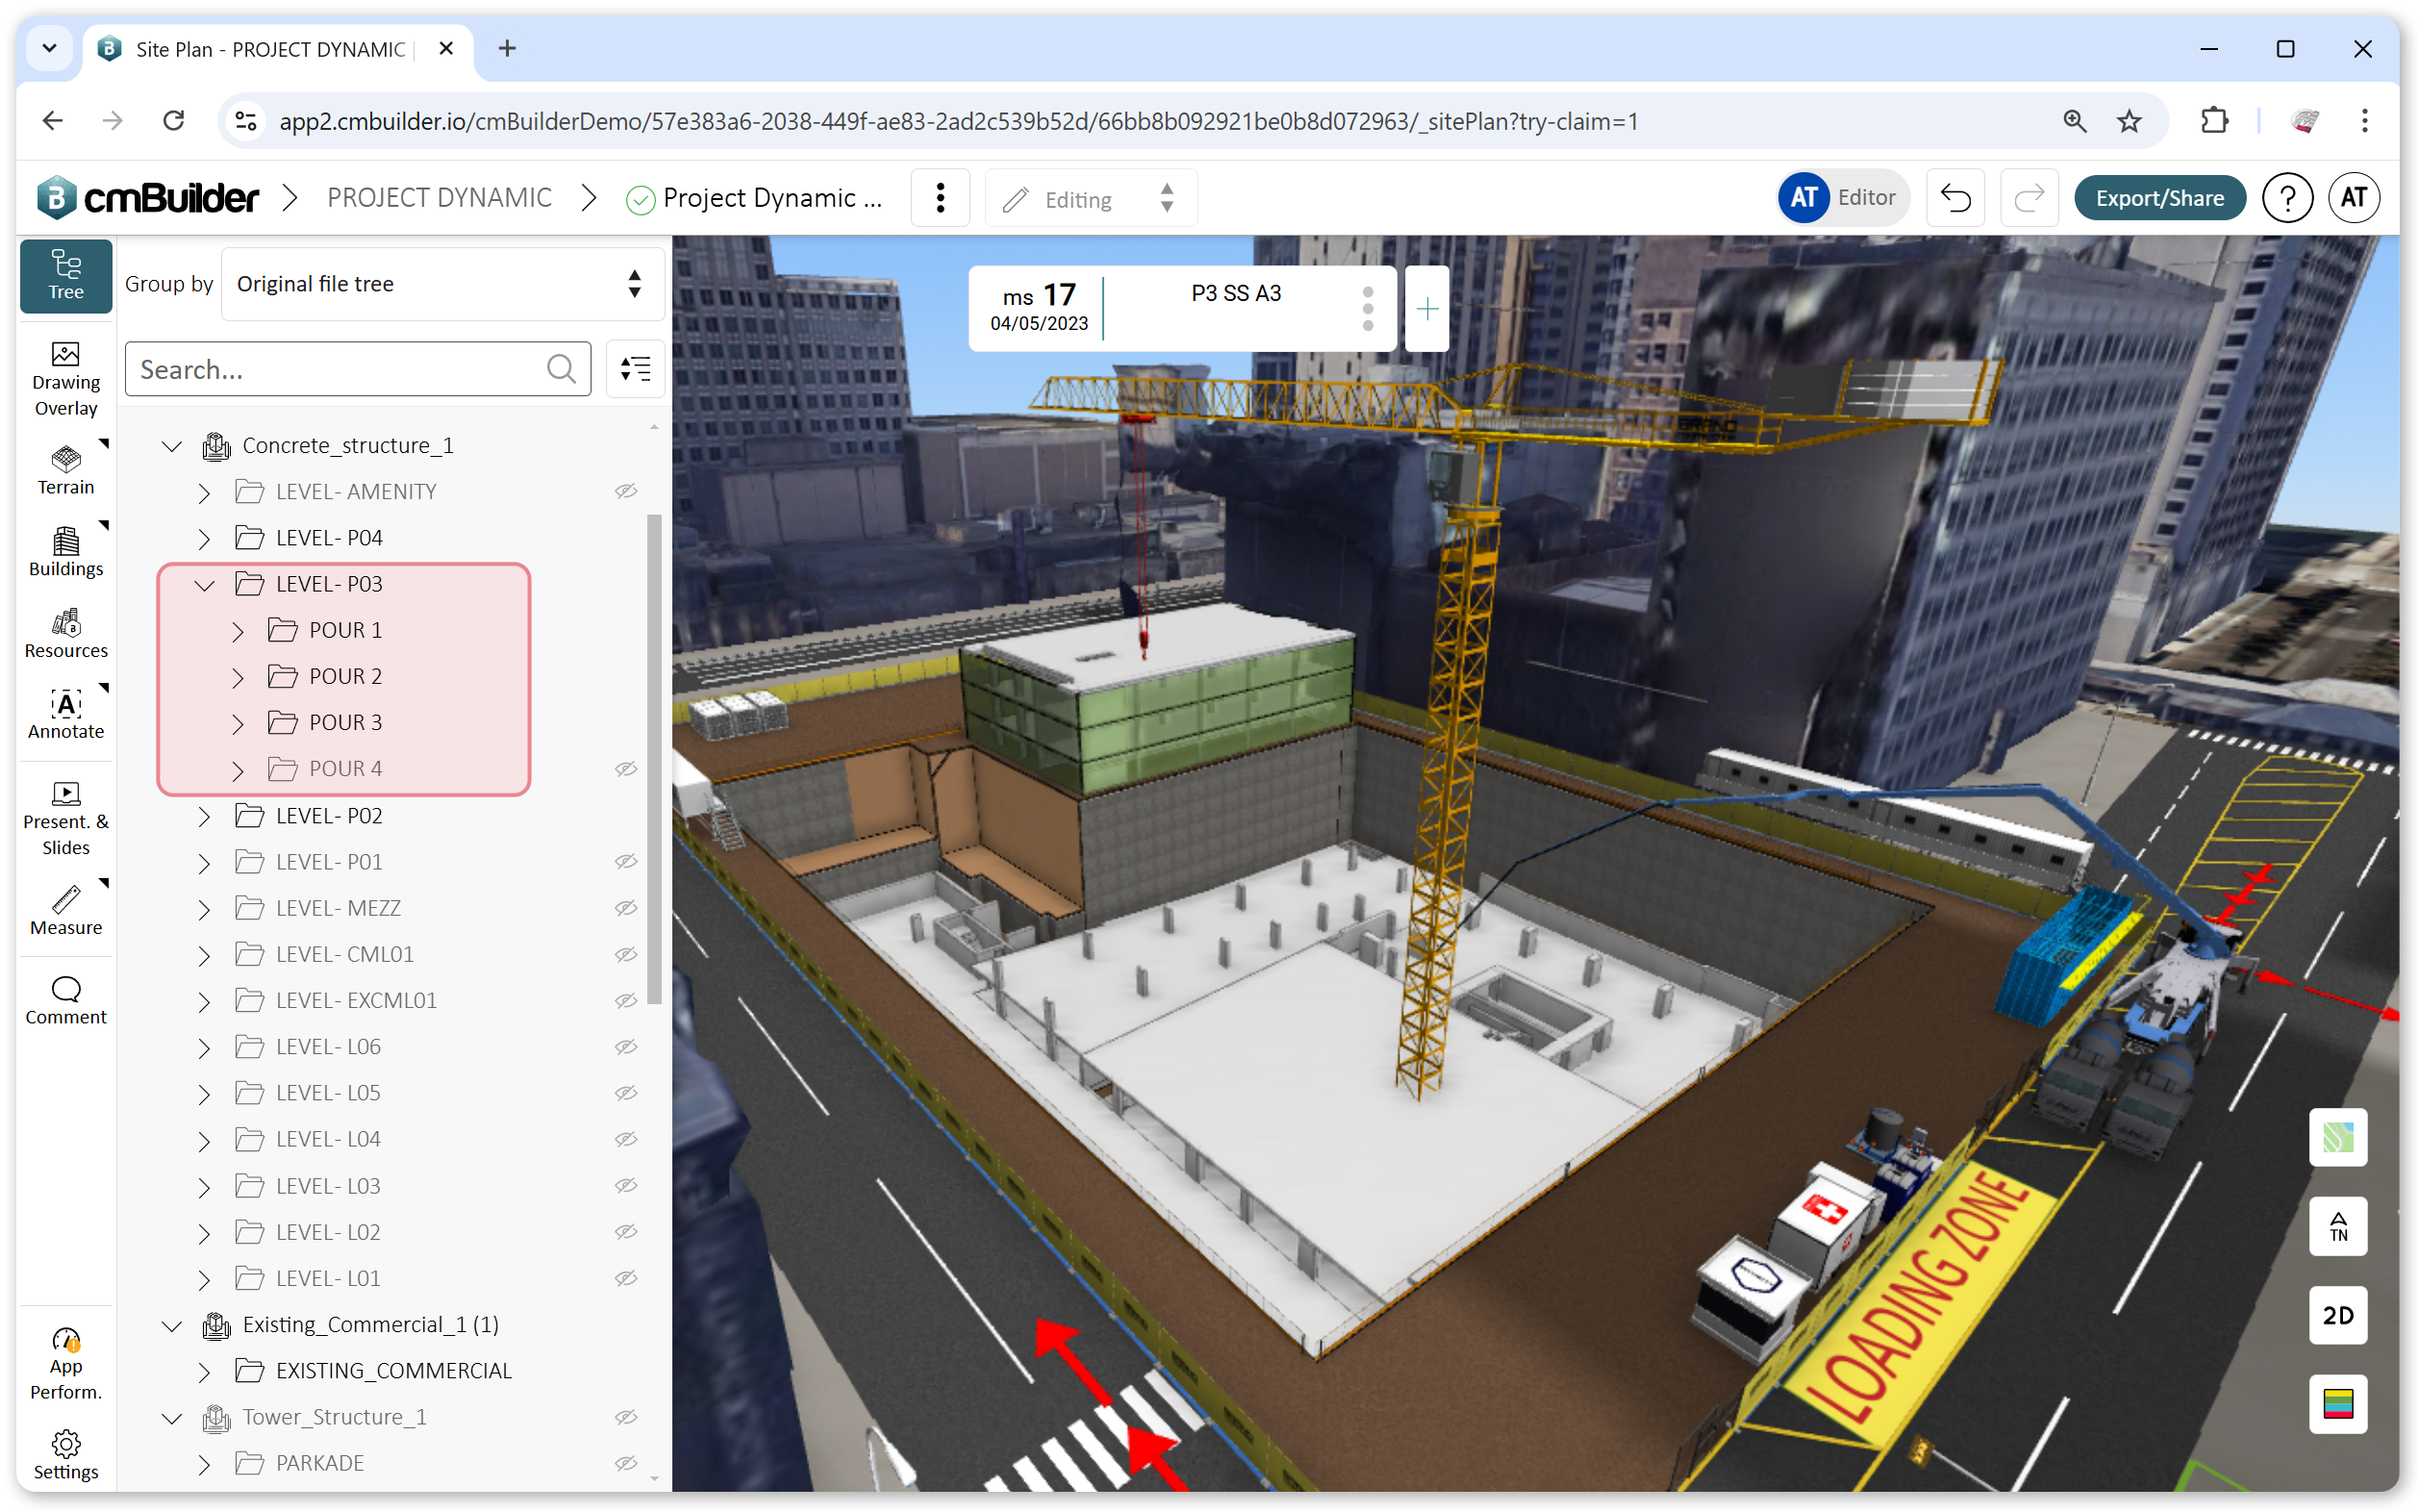Open AT user account avatar

click(2353, 198)
